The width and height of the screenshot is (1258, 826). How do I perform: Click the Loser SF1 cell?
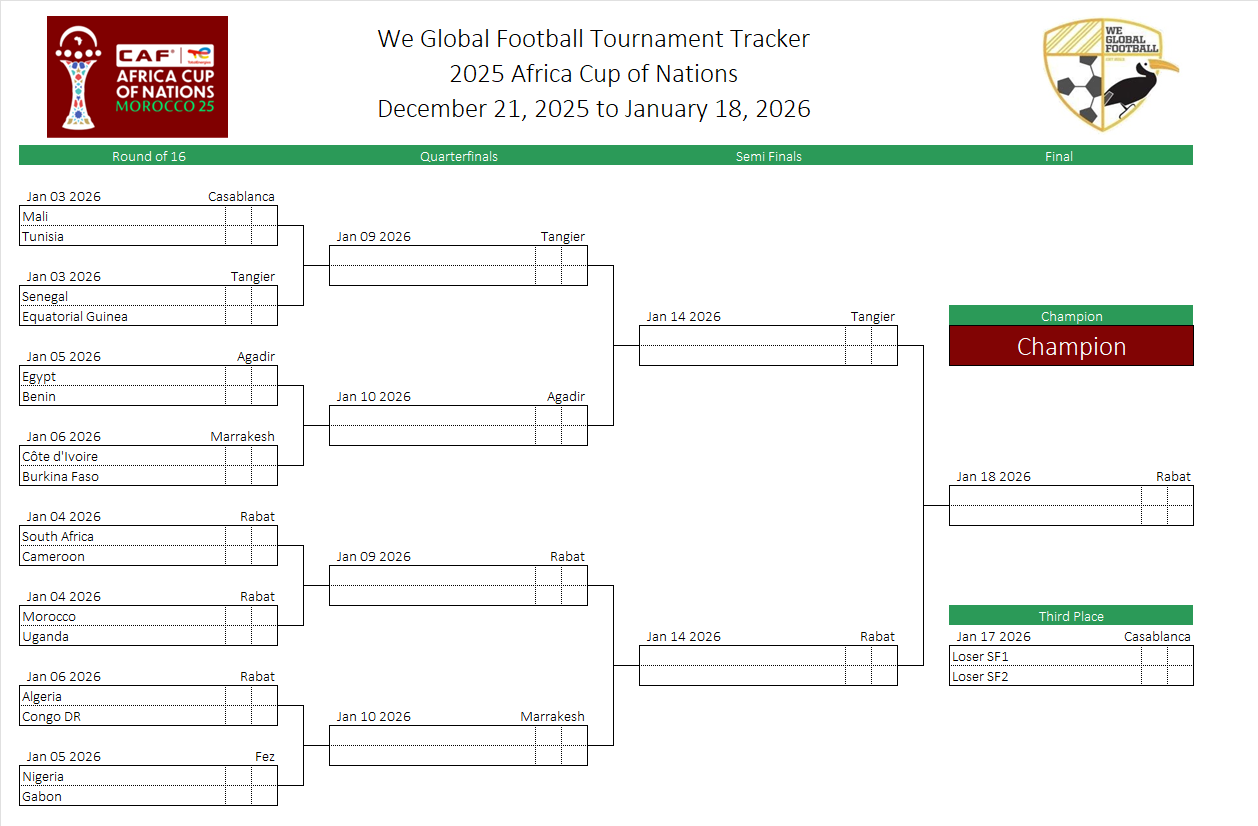click(1044, 656)
